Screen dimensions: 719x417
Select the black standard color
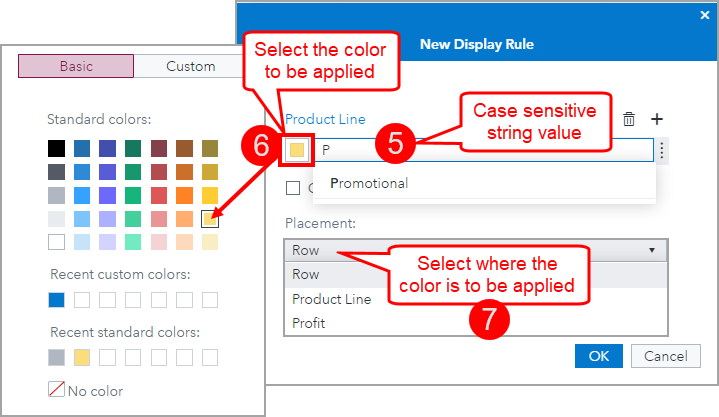[x=57, y=148]
